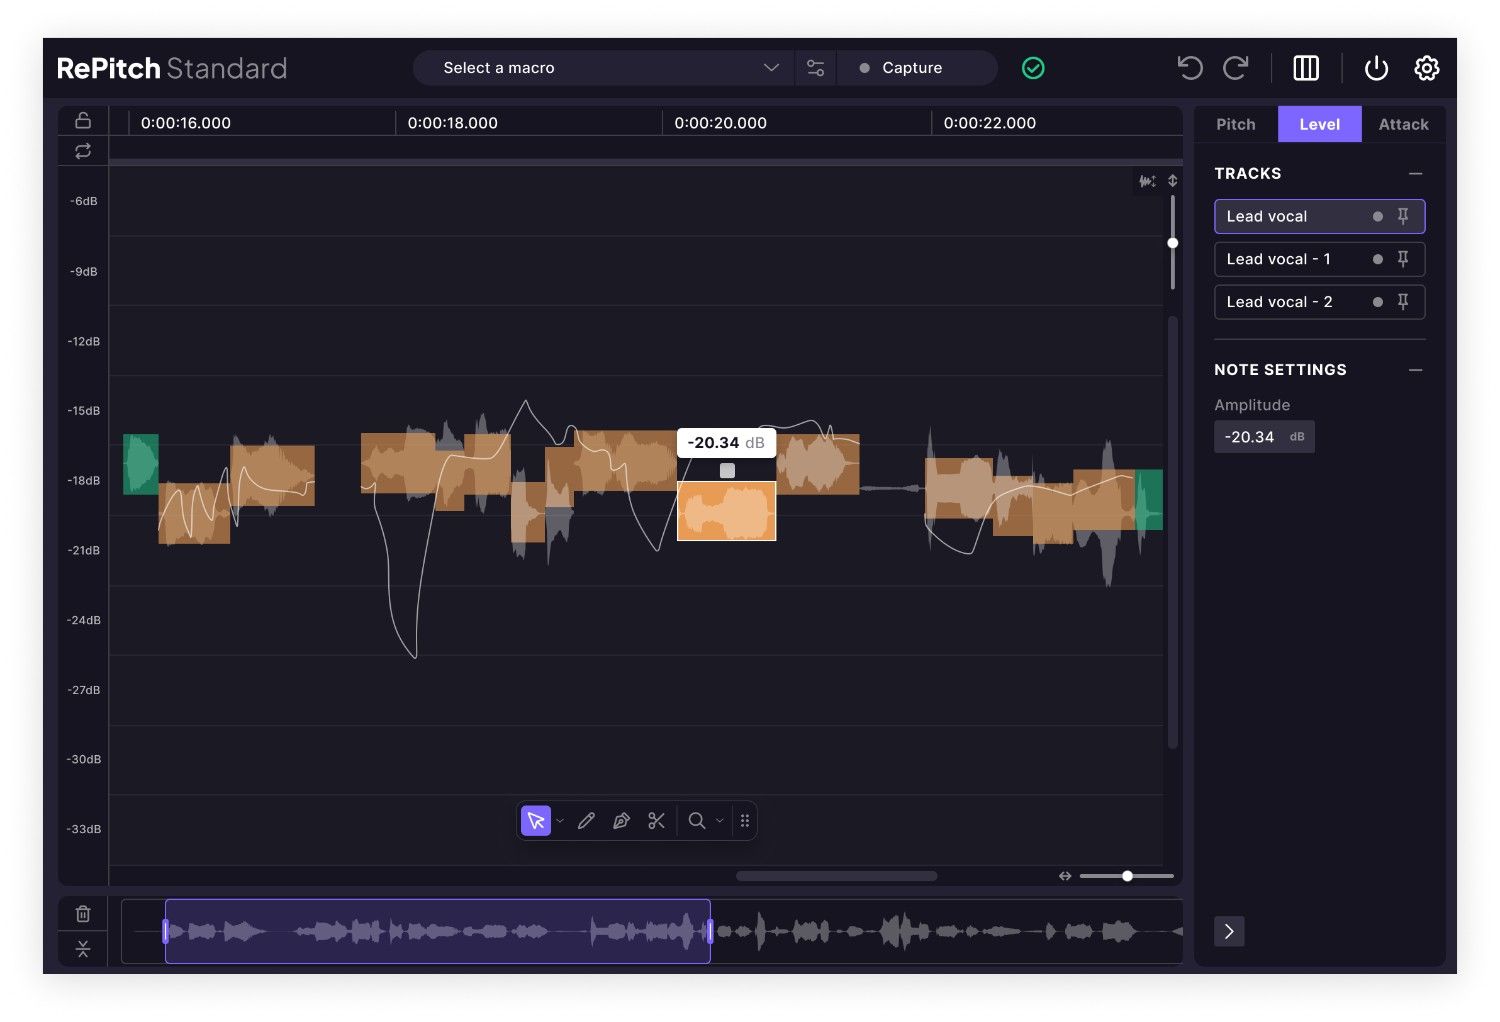
Task: Collapse the NOTE SETTINGS section
Action: click(x=1416, y=369)
